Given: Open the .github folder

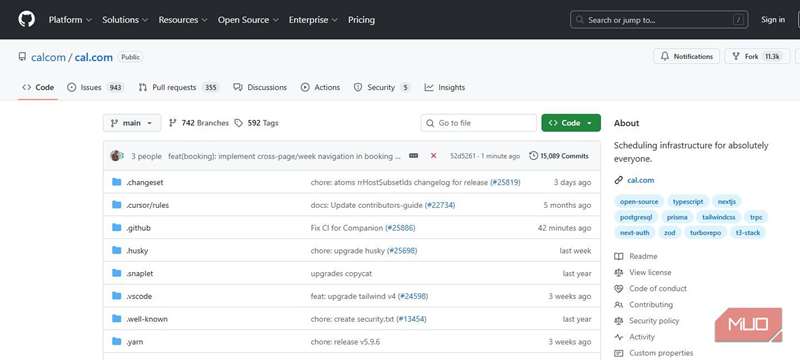Looking at the screenshot, I should click(x=138, y=228).
